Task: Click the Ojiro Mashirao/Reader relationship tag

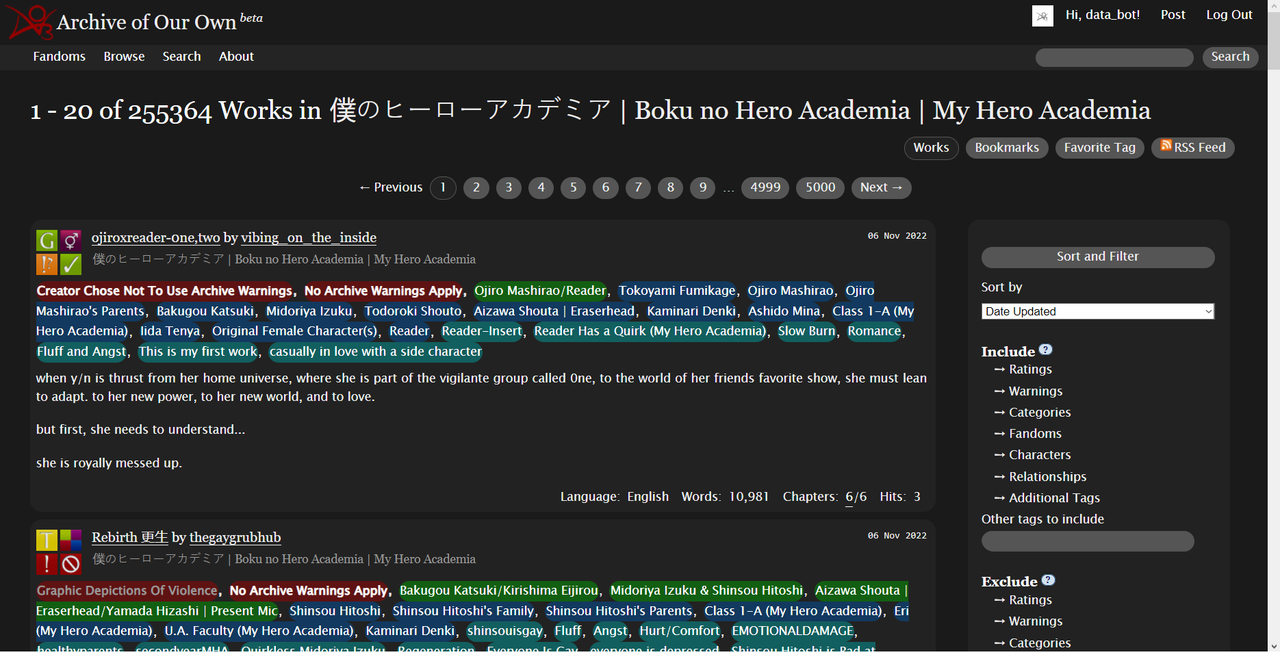Action: tap(540, 290)
